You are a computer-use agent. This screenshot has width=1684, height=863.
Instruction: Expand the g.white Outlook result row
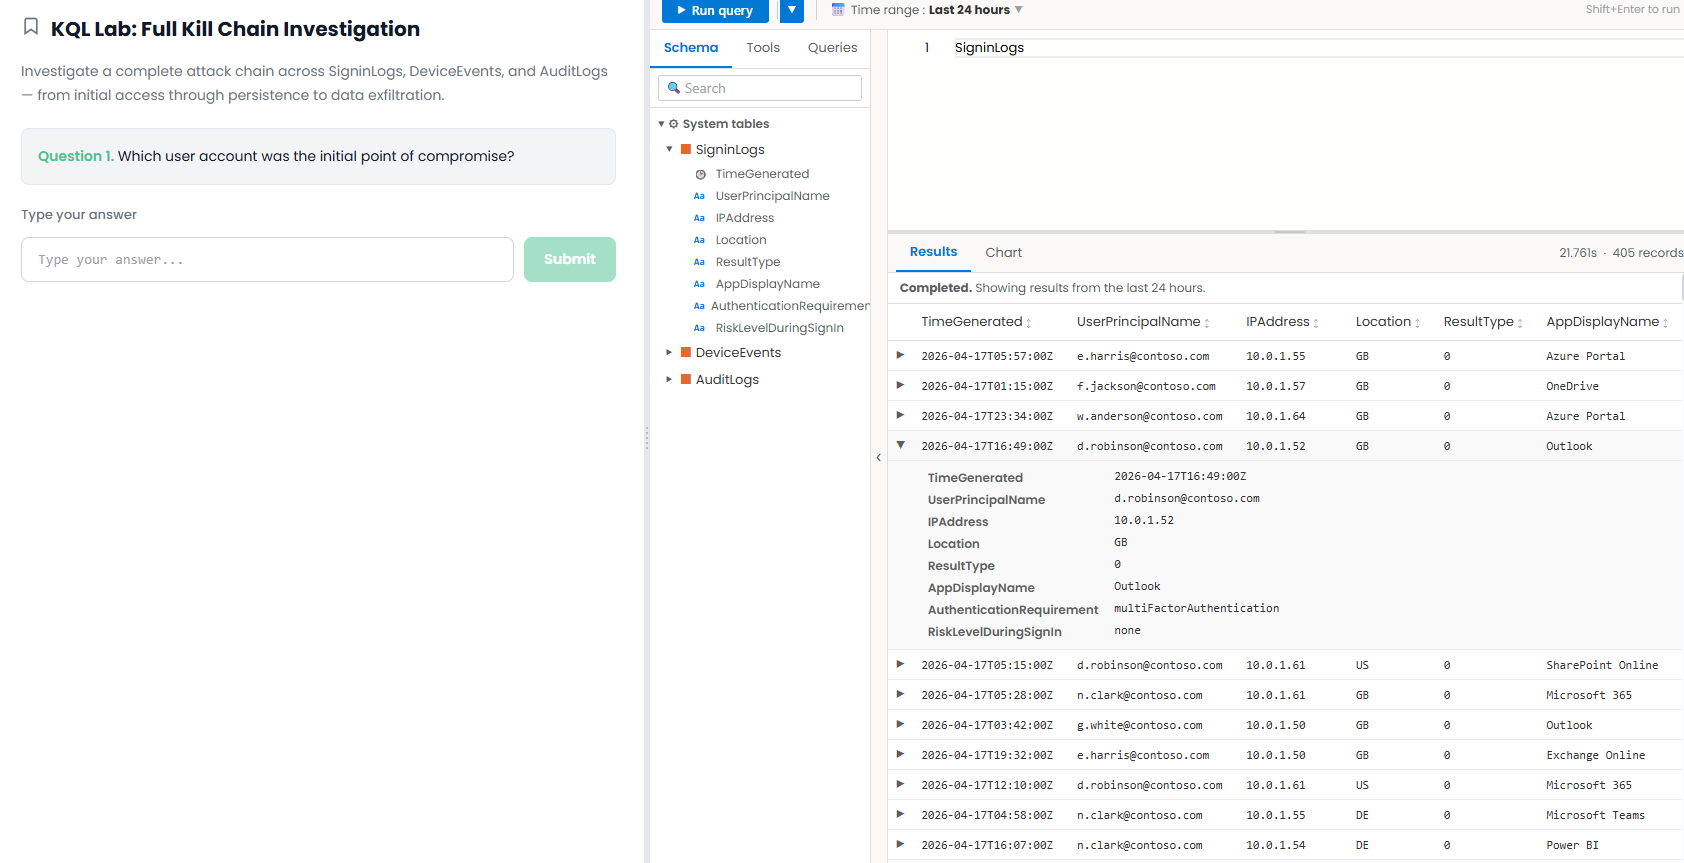900,724
